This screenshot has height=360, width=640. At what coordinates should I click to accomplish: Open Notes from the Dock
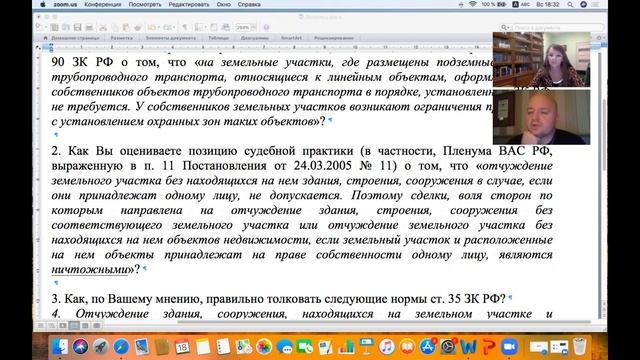click(x=203, y=347)
